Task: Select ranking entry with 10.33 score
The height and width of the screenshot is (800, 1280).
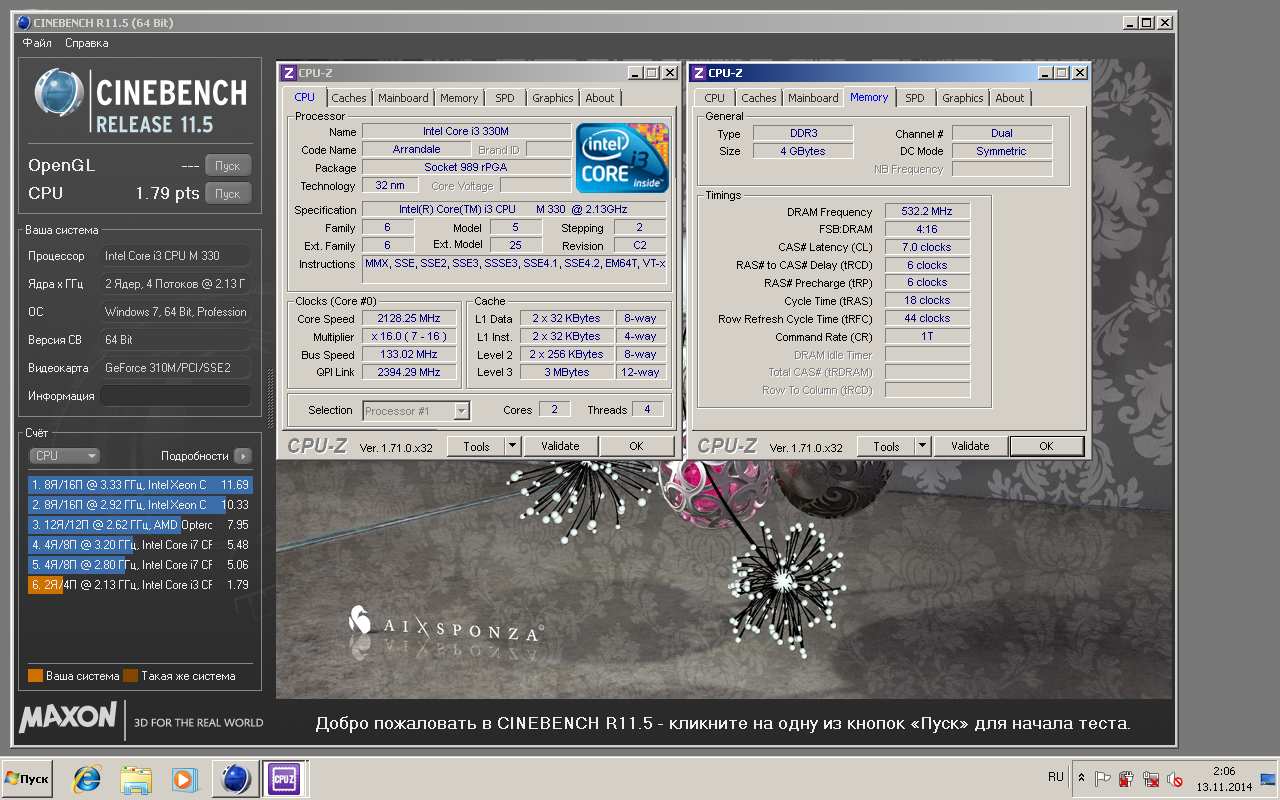Action: pos(140,504)
